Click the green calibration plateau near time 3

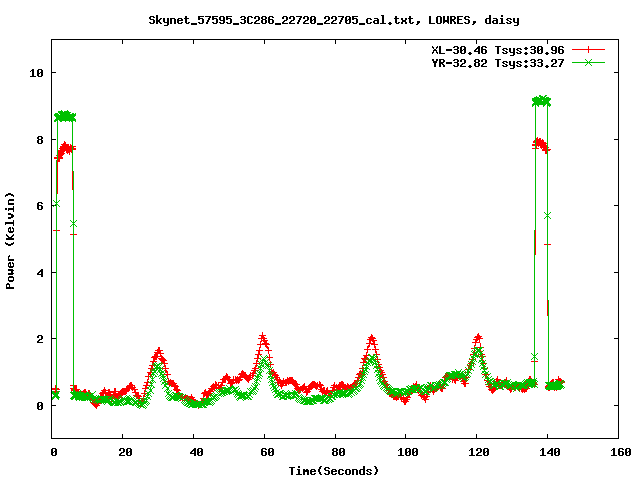[65, 116]
